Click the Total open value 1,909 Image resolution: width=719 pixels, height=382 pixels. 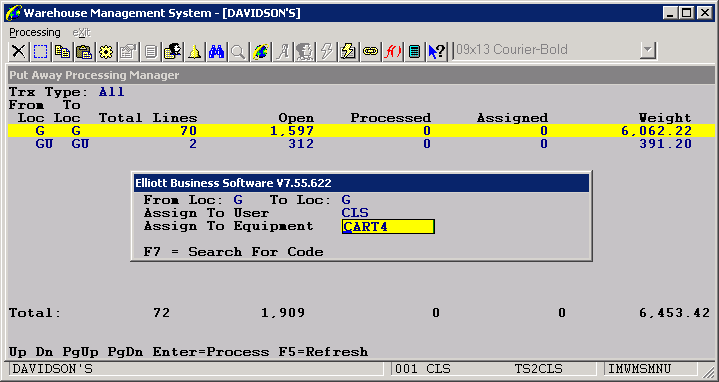click(x=283, y=313)
